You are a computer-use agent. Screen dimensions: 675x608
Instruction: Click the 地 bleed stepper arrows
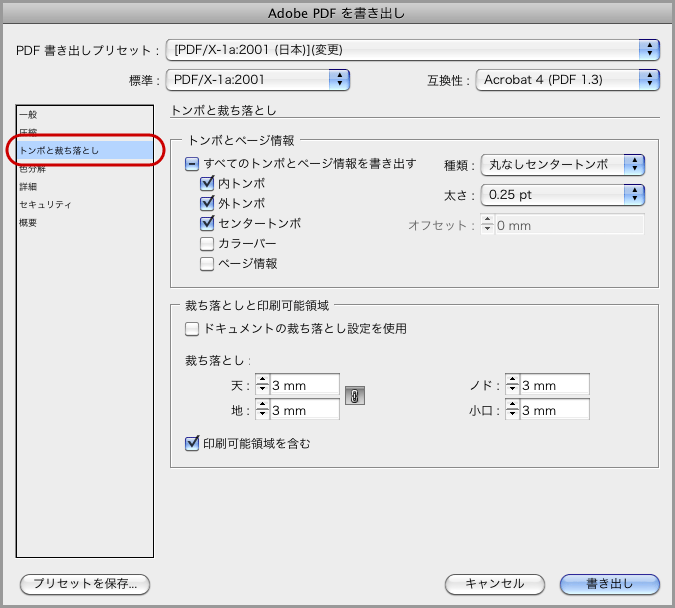262,409
